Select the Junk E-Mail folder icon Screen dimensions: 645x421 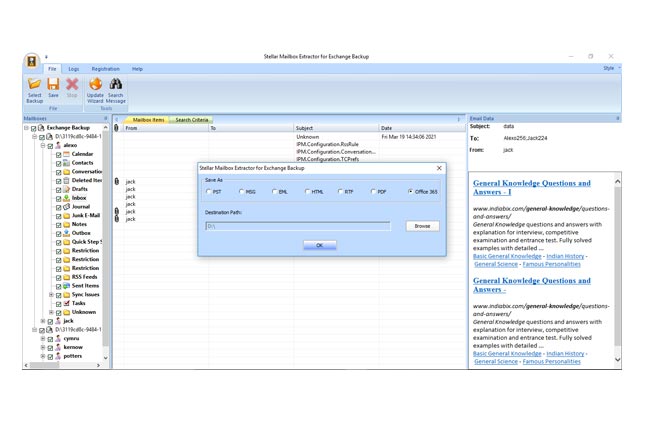(66, 216)
